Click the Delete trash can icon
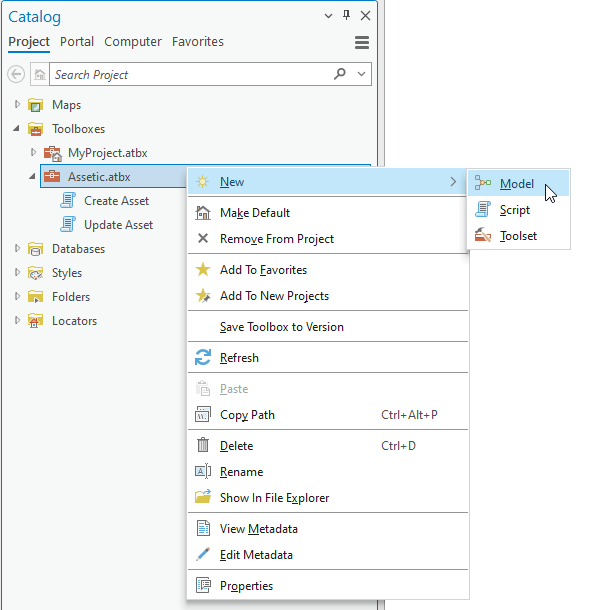Viewport: 593px width, 610px height. [203, 445]
